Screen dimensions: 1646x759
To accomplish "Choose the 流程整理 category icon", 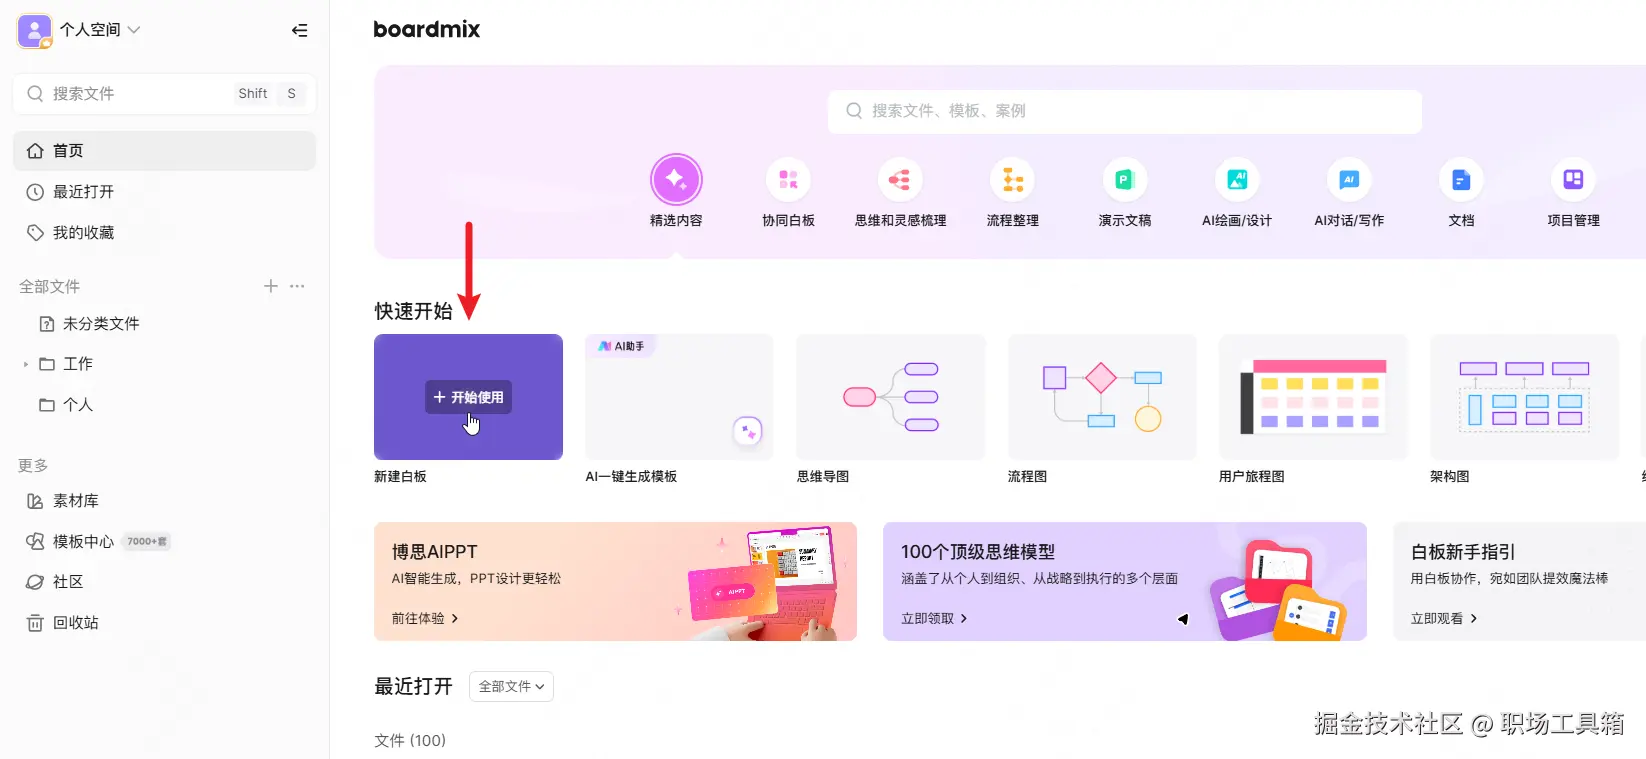I will [x=1012, y=180].
